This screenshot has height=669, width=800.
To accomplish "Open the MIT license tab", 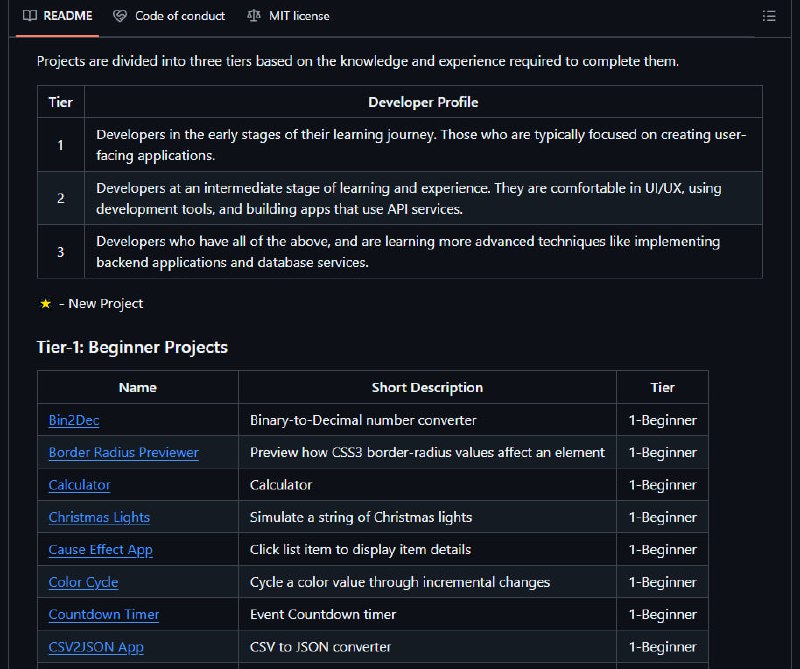I will [288, 16].
